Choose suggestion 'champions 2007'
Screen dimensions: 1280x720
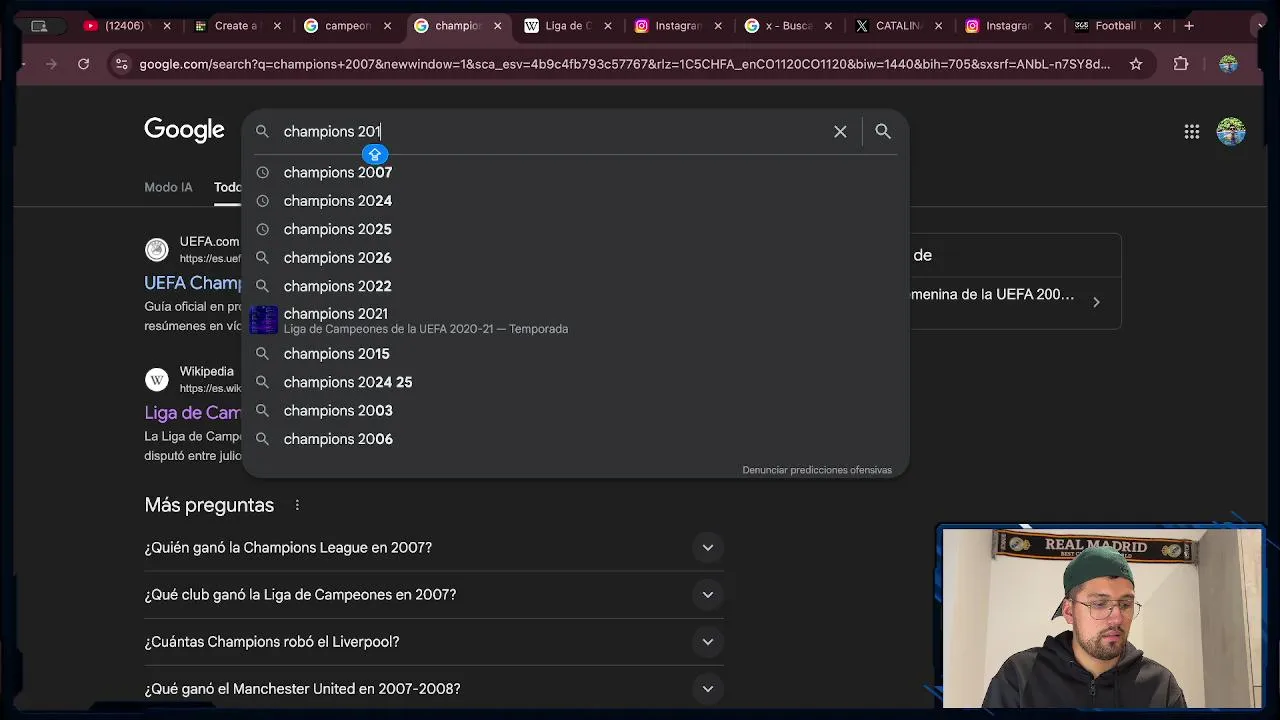tap(575, 172)
